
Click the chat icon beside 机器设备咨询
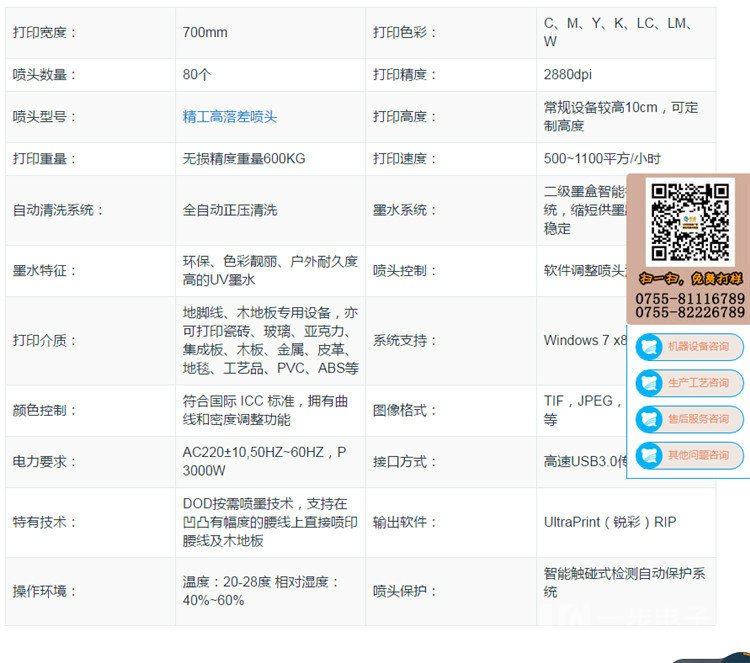point(650,347)
